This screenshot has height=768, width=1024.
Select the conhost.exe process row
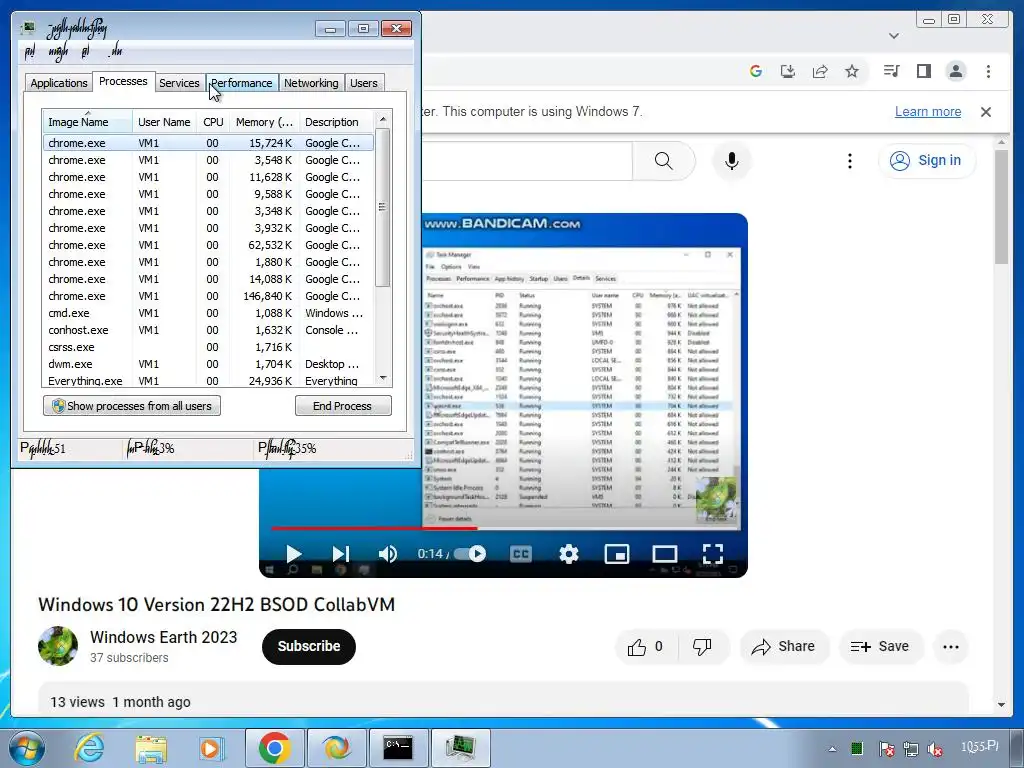point(208,330)
